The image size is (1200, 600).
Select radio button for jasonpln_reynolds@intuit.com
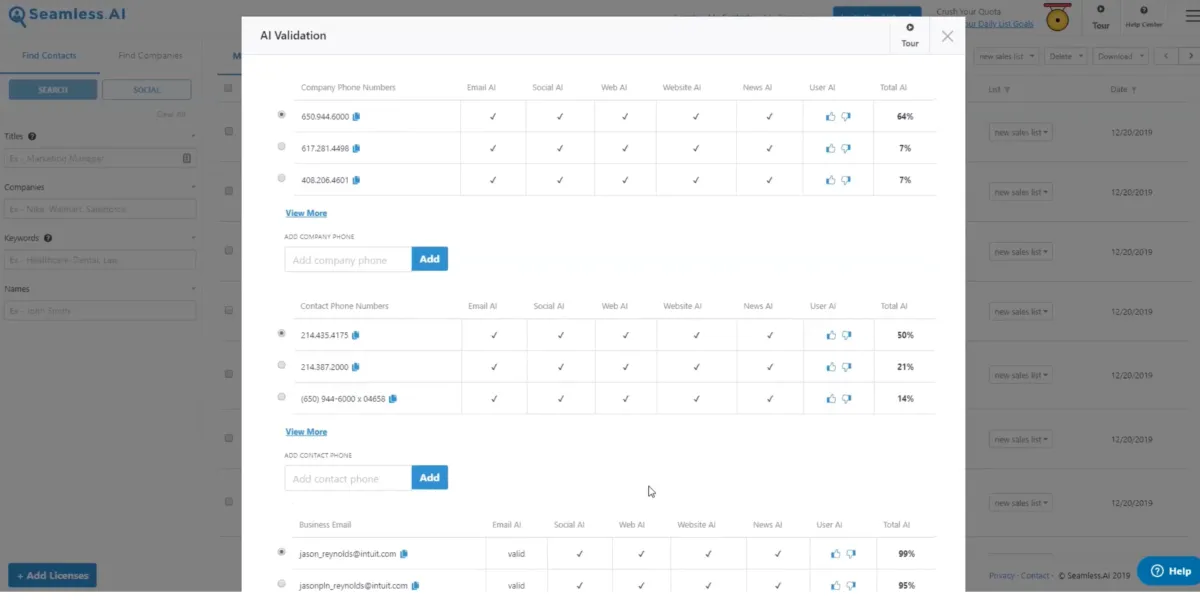tap(281, 584)
